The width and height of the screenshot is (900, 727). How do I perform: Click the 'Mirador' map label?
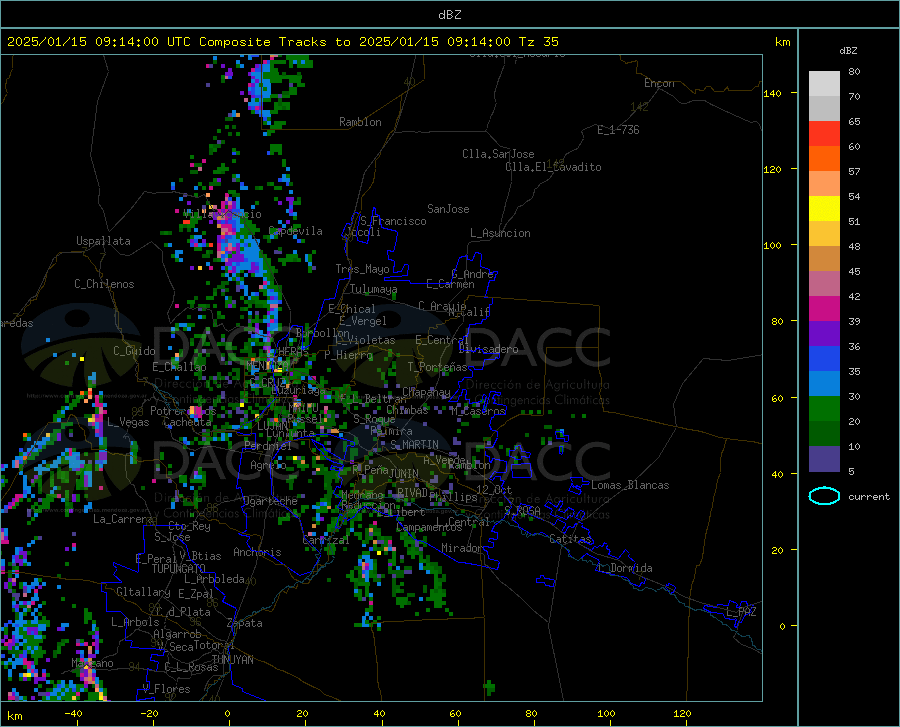click(461, 548)
